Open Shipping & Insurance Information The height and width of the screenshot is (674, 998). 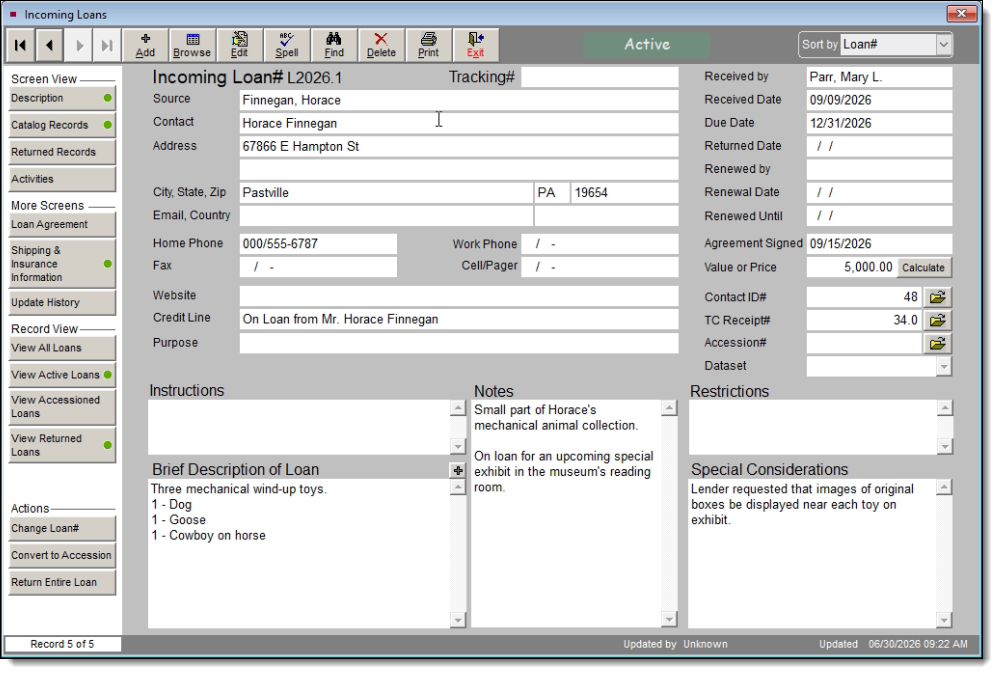tap(62, 264)
